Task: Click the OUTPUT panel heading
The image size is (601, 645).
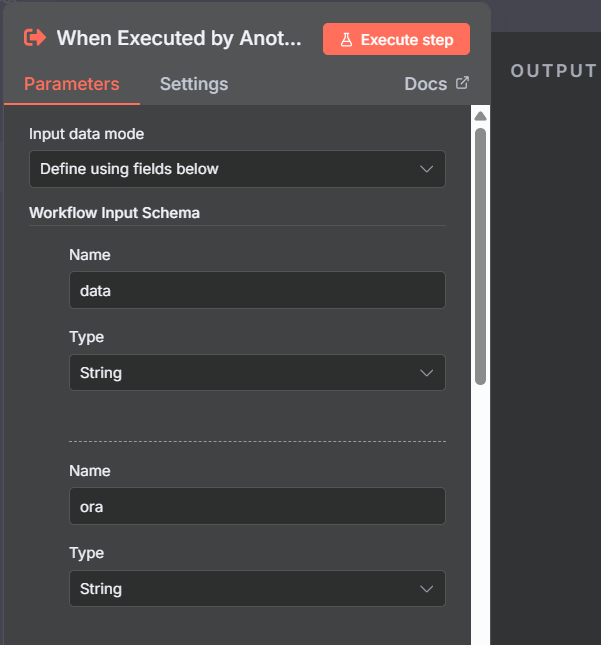Action: pos(553,71)
